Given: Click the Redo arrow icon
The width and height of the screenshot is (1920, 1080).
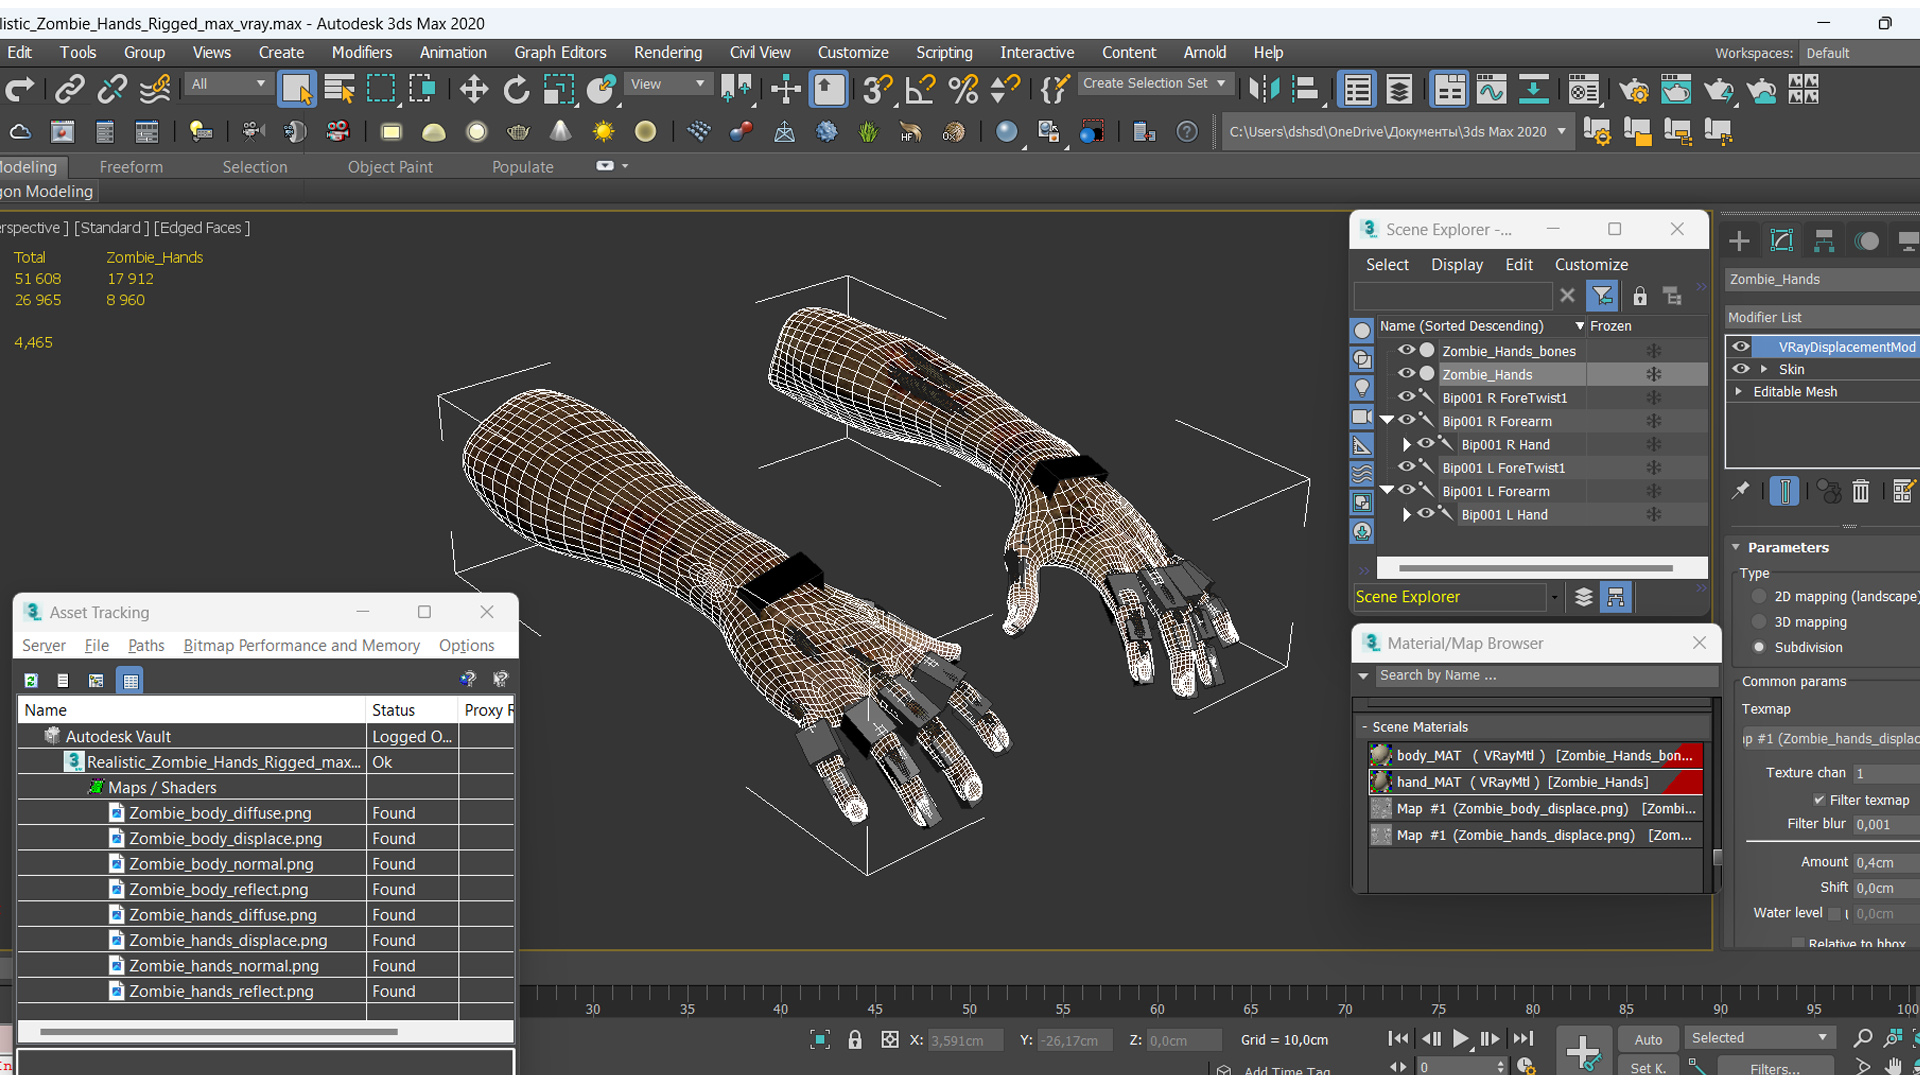Looking at the screenshot, I should [x=20, y=90].
